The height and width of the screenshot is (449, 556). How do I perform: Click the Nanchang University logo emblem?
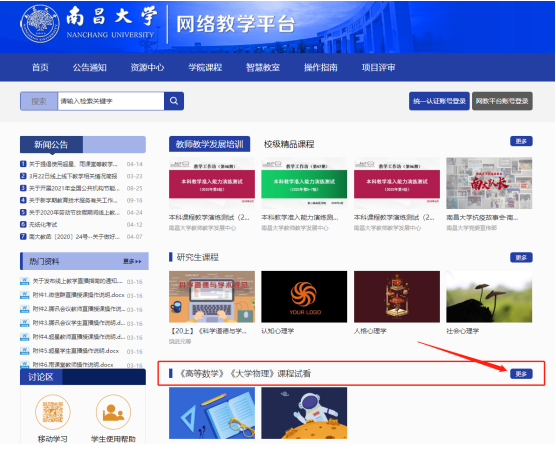[40, 24]
